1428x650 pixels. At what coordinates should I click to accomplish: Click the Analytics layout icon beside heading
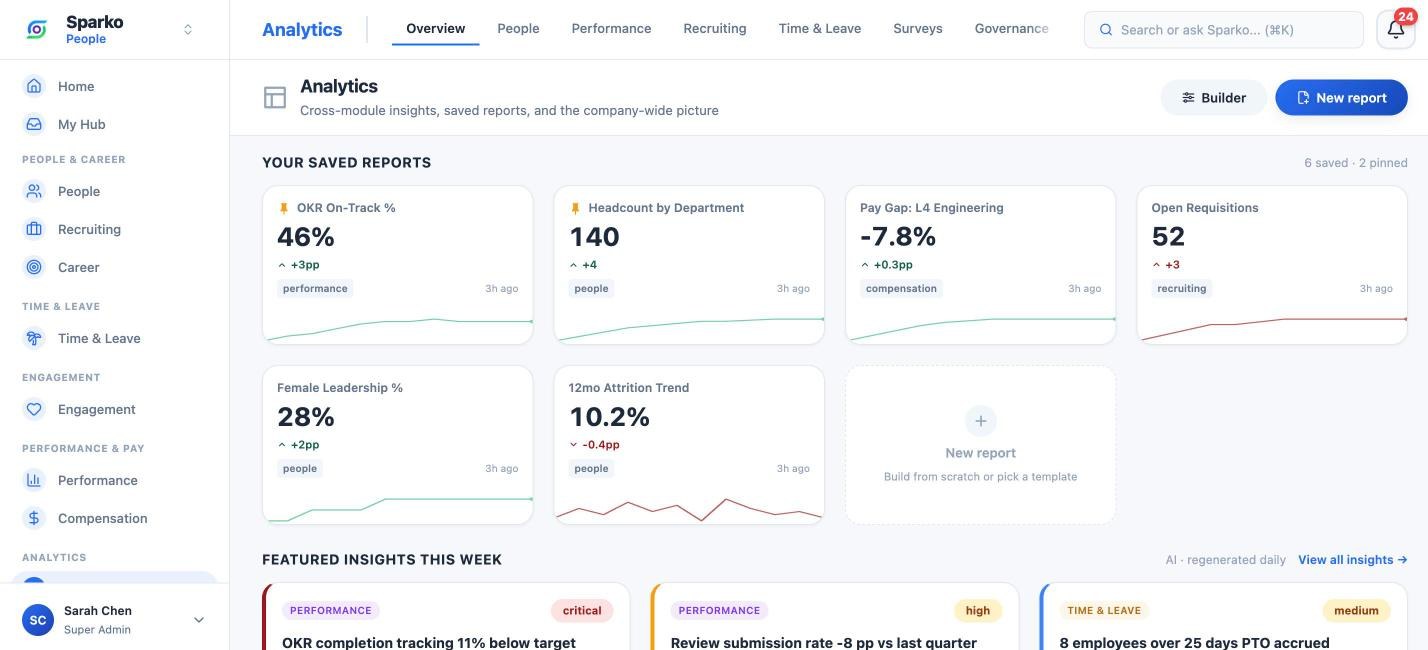pyautogui.click(x=275, y=97)
